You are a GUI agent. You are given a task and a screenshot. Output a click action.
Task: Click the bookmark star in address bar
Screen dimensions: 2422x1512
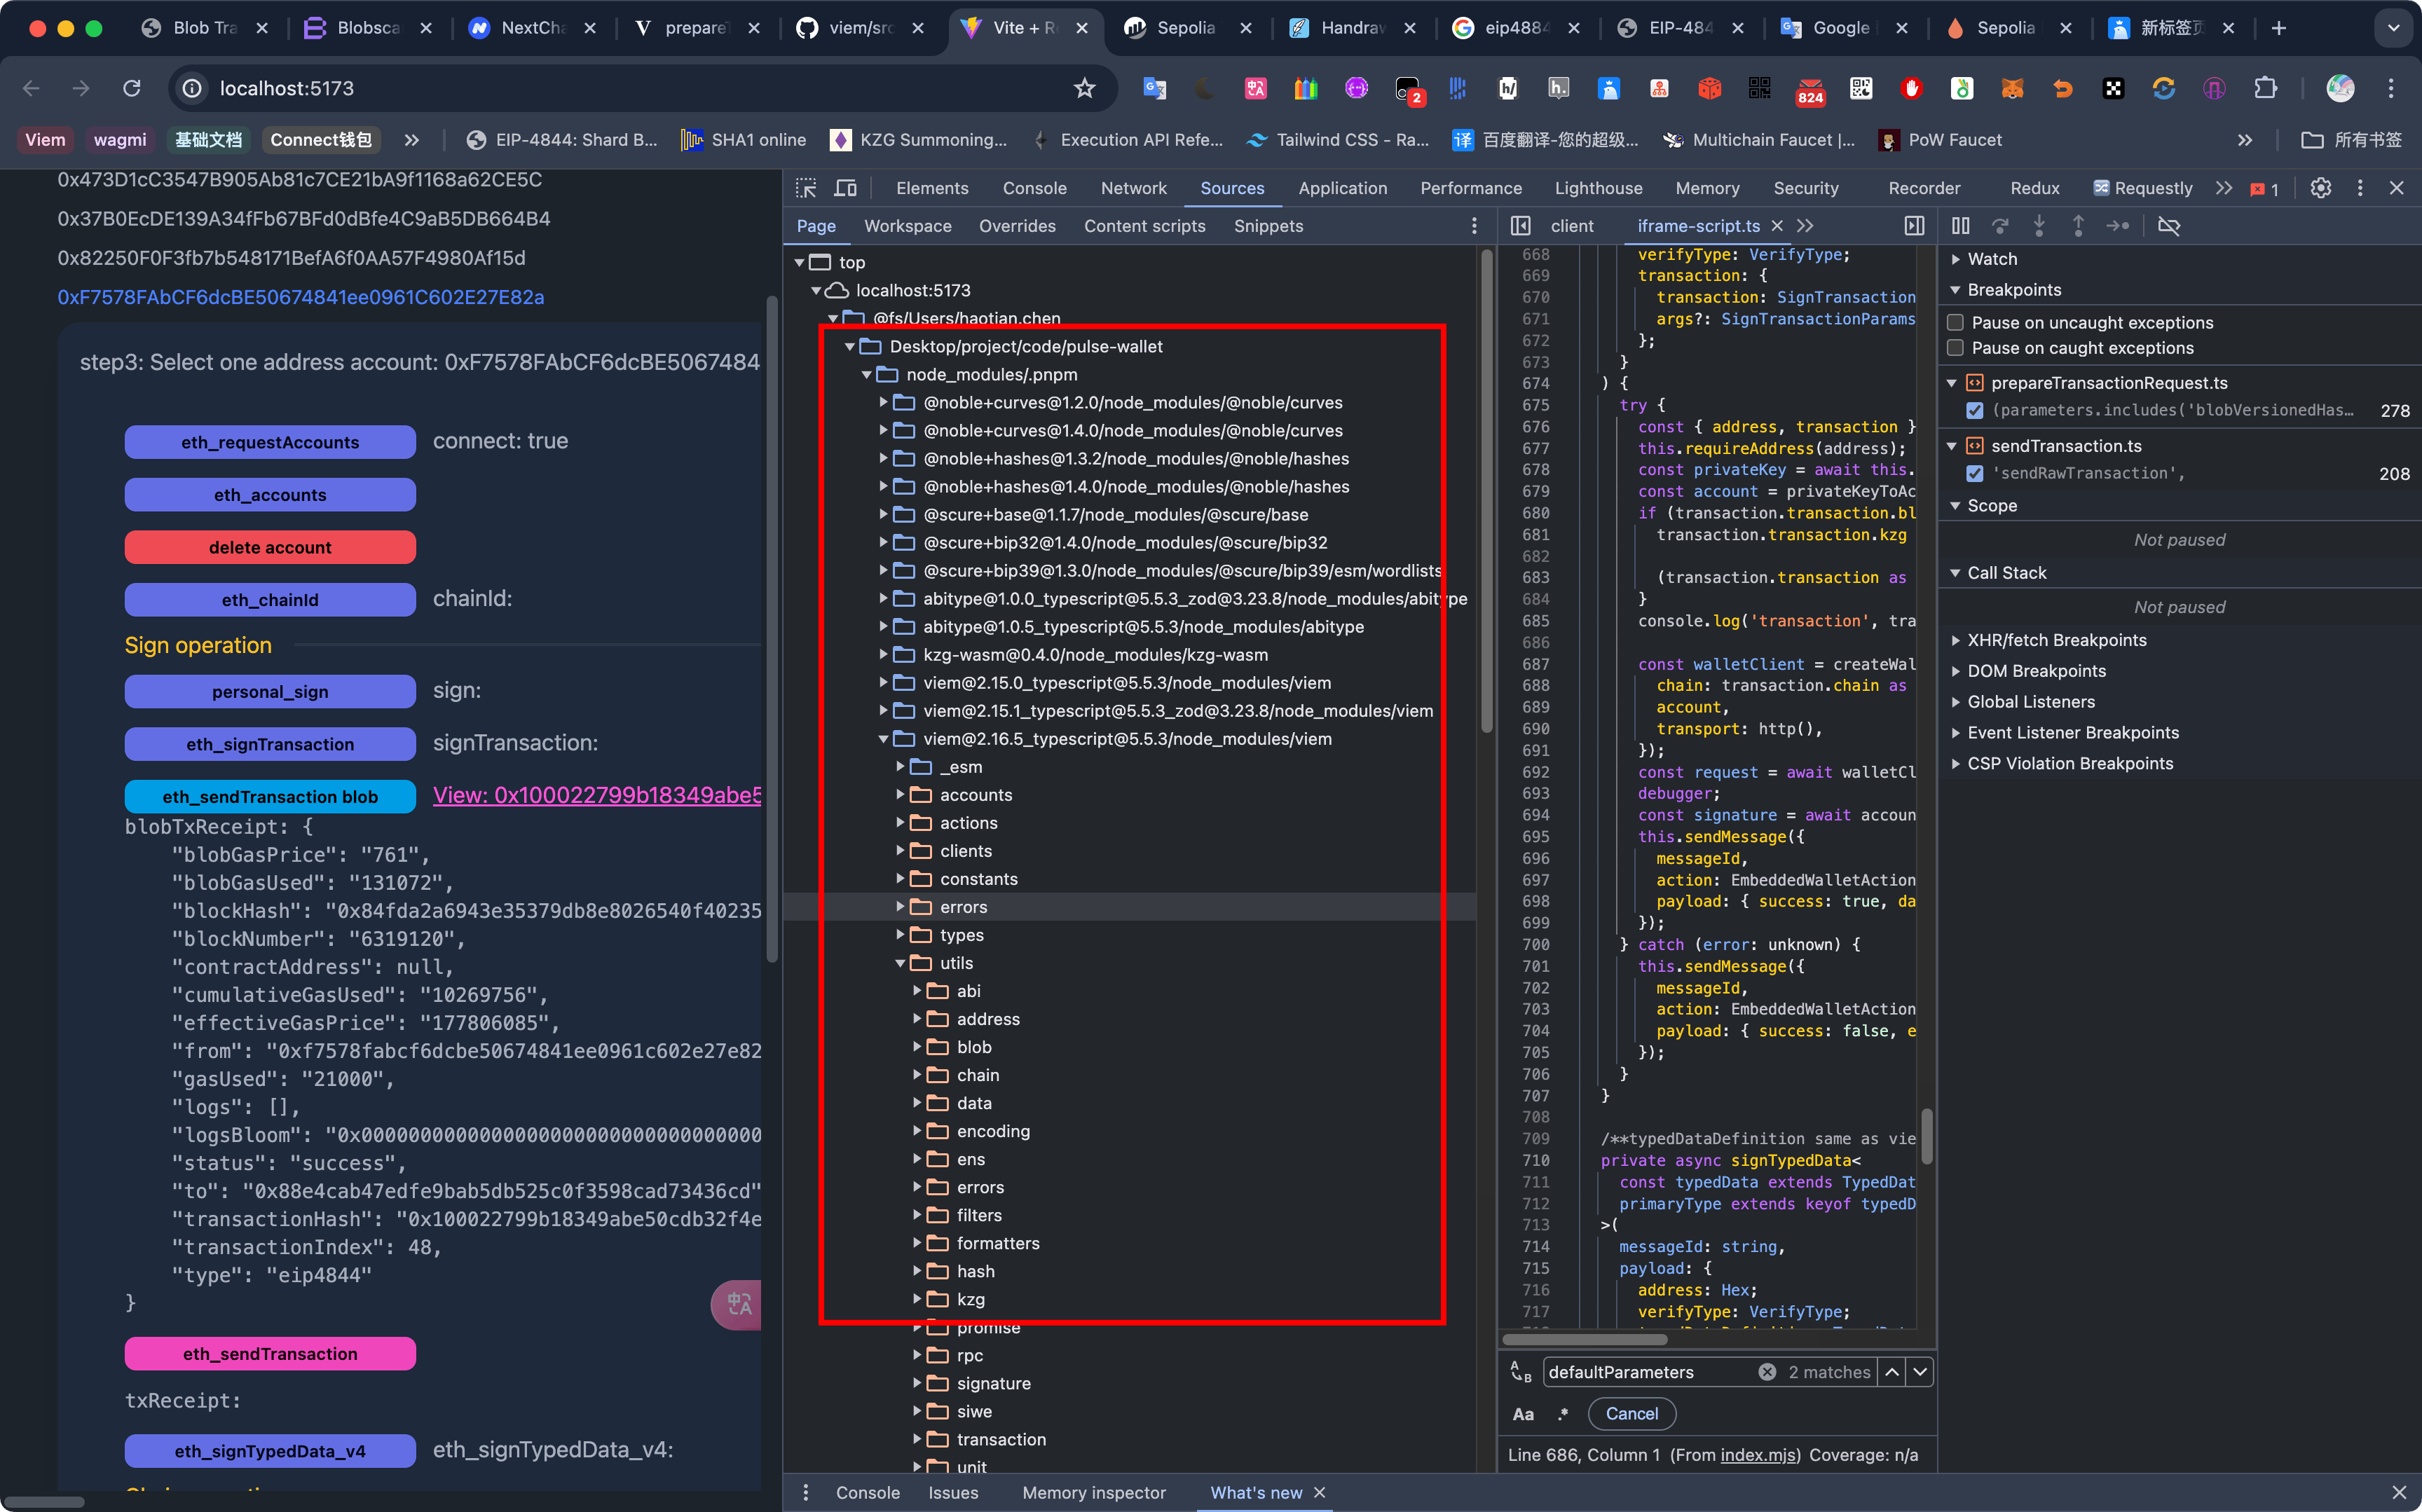pos(1085,88)
